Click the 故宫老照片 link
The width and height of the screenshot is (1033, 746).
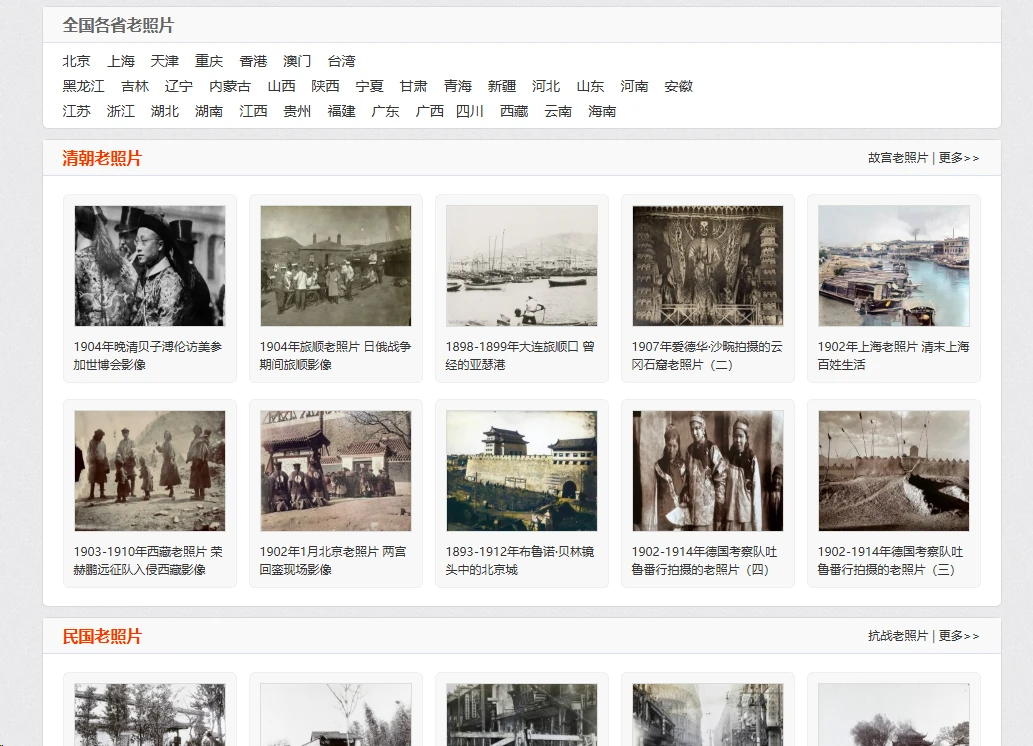[897, 158]
